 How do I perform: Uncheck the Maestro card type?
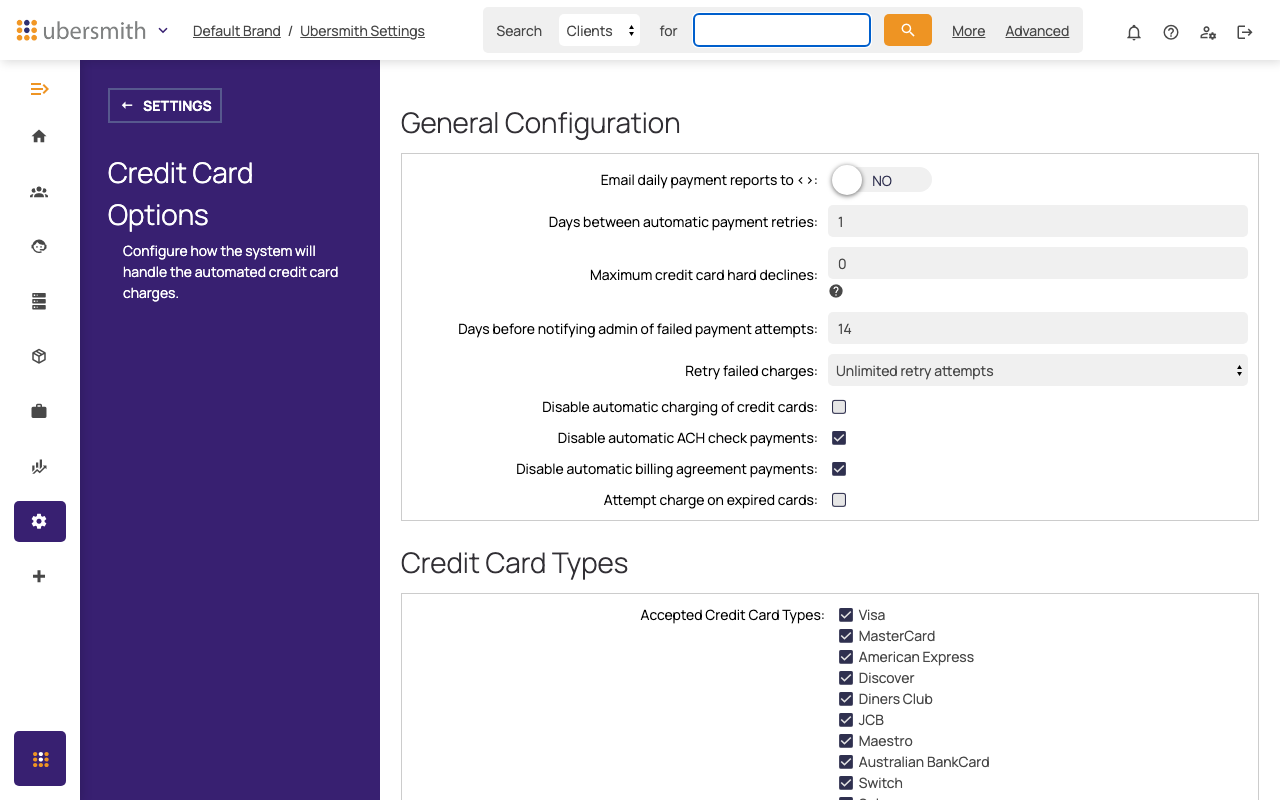(x=846, y=741)
